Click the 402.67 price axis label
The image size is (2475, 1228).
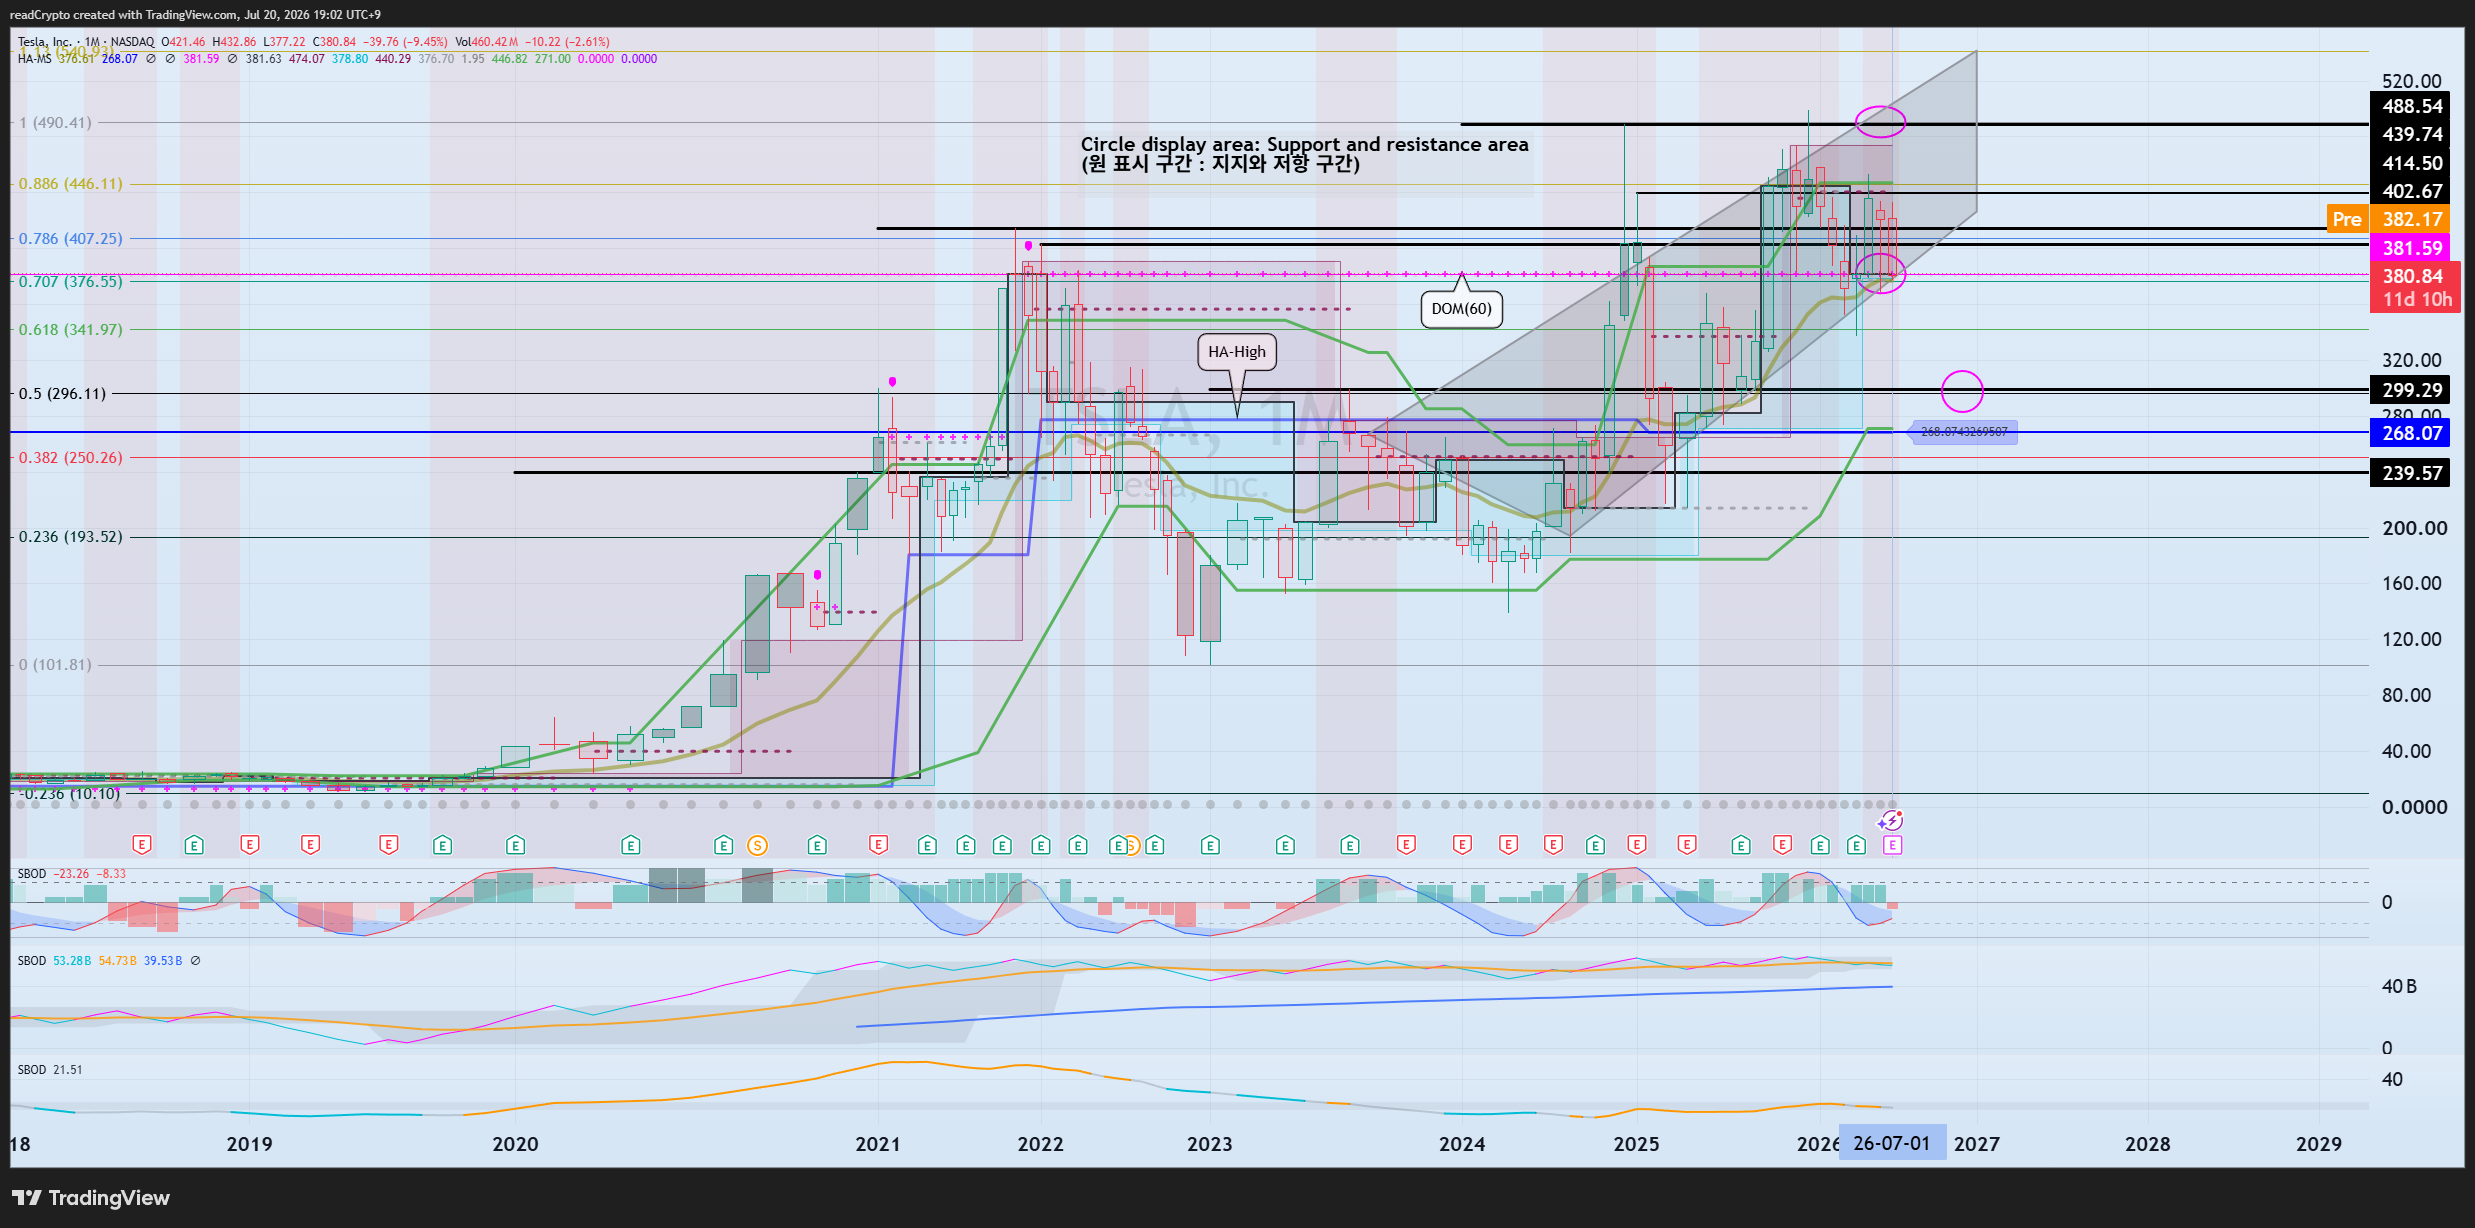click(x=2412, y=191)
